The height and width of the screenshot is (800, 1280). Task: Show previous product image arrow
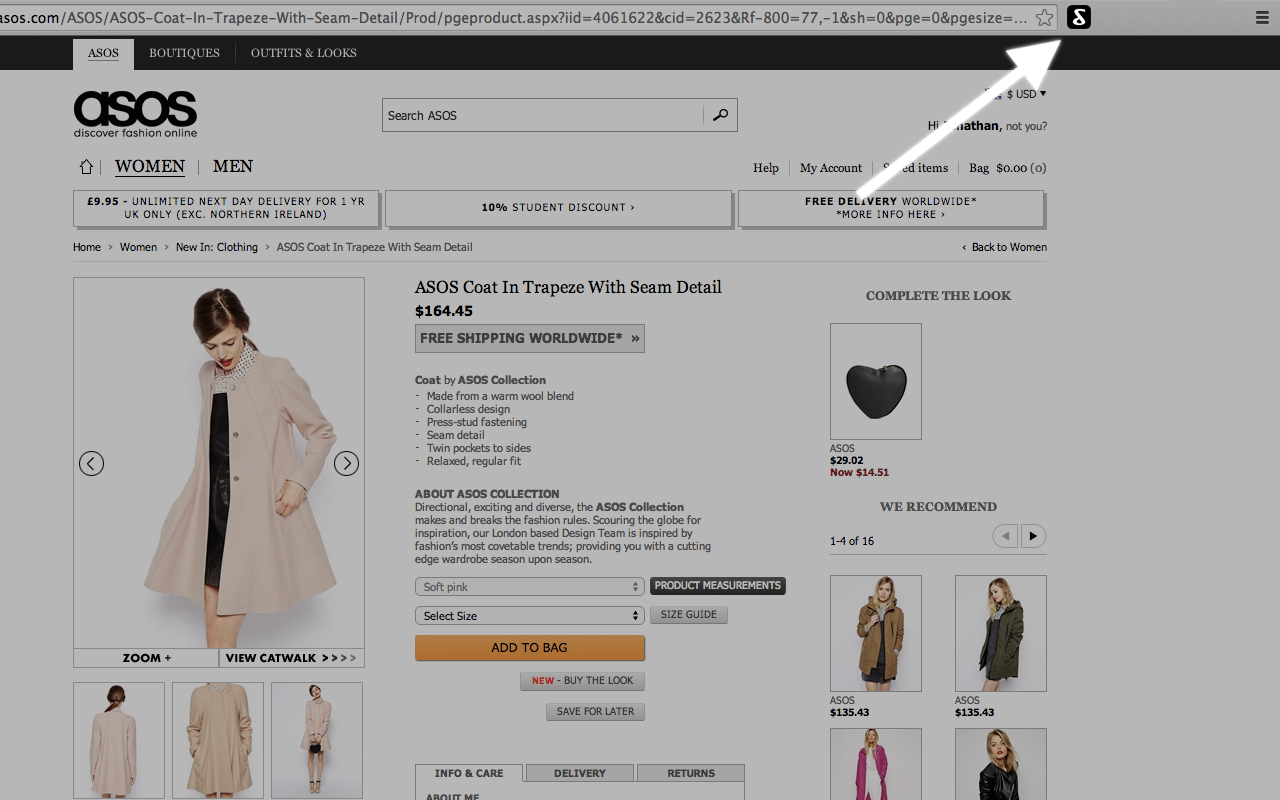pos(91,463)
